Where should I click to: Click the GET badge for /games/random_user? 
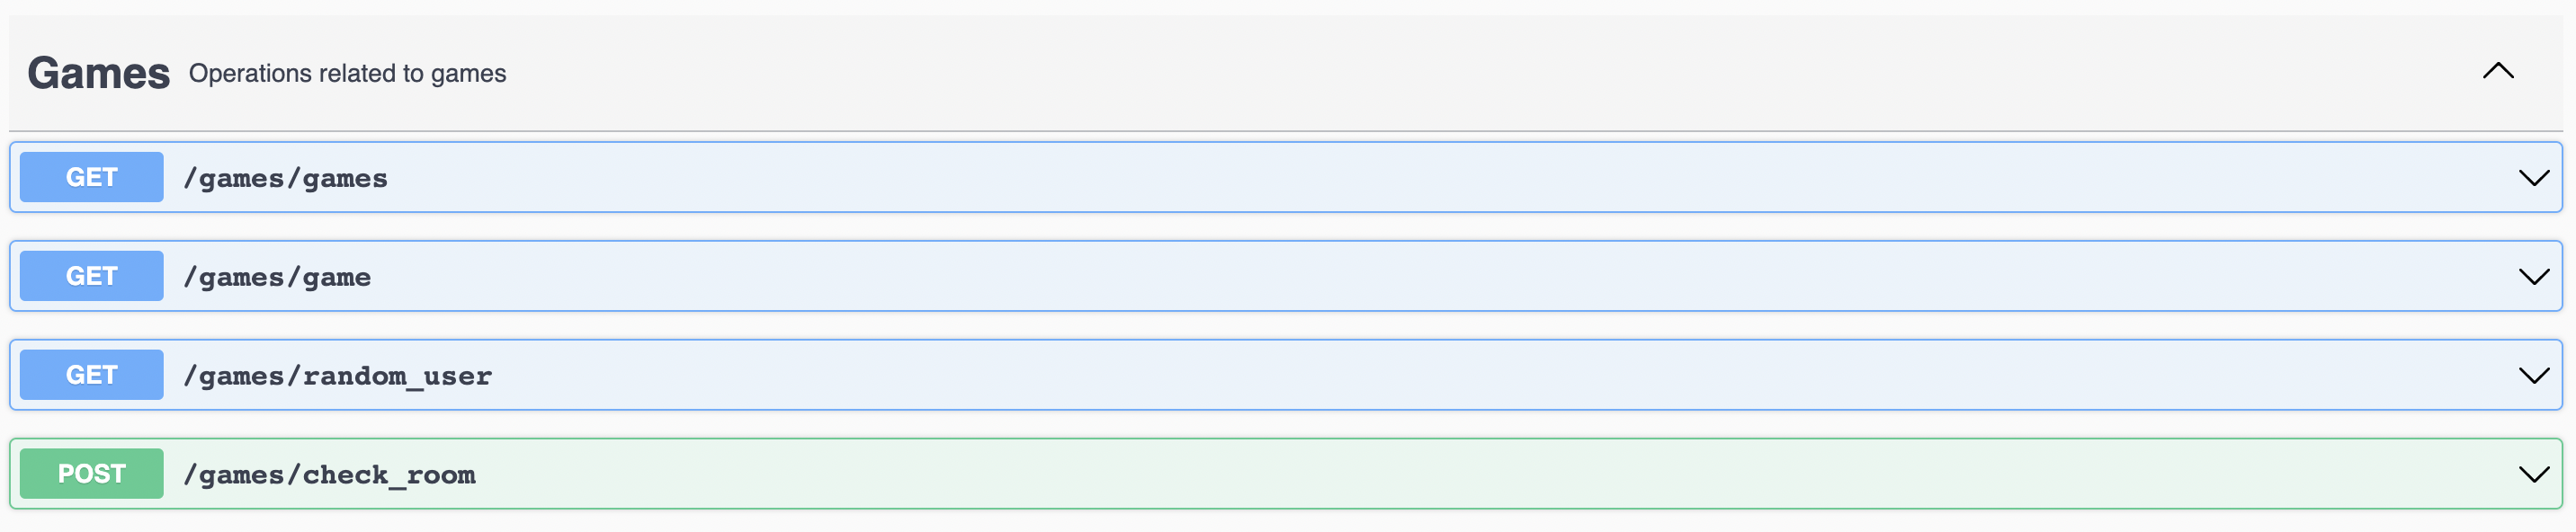(x=91, y=375)
